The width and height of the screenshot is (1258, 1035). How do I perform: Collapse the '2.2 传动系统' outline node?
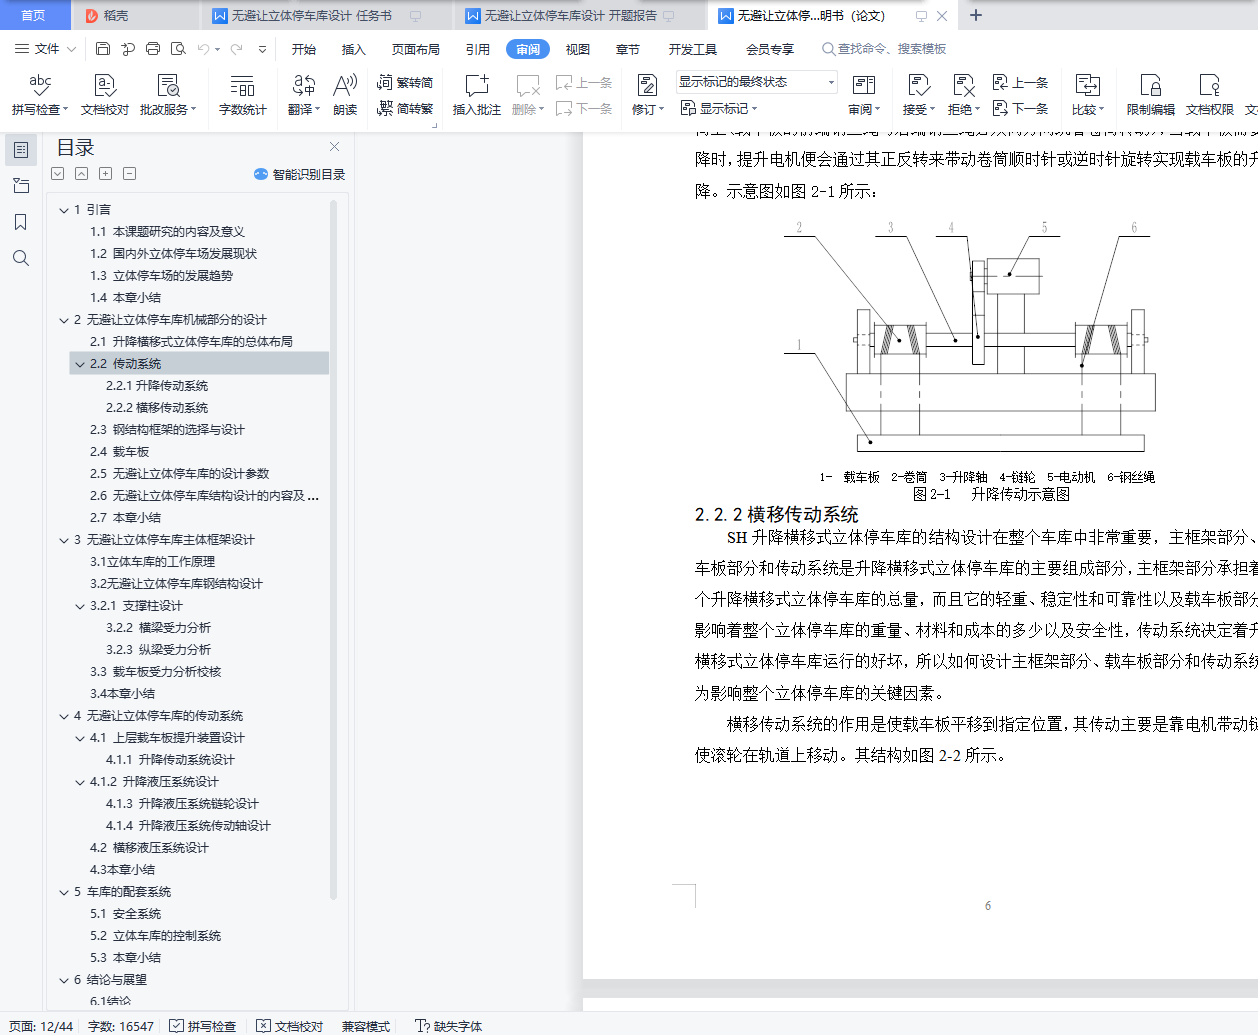click(x=80, y=364)
